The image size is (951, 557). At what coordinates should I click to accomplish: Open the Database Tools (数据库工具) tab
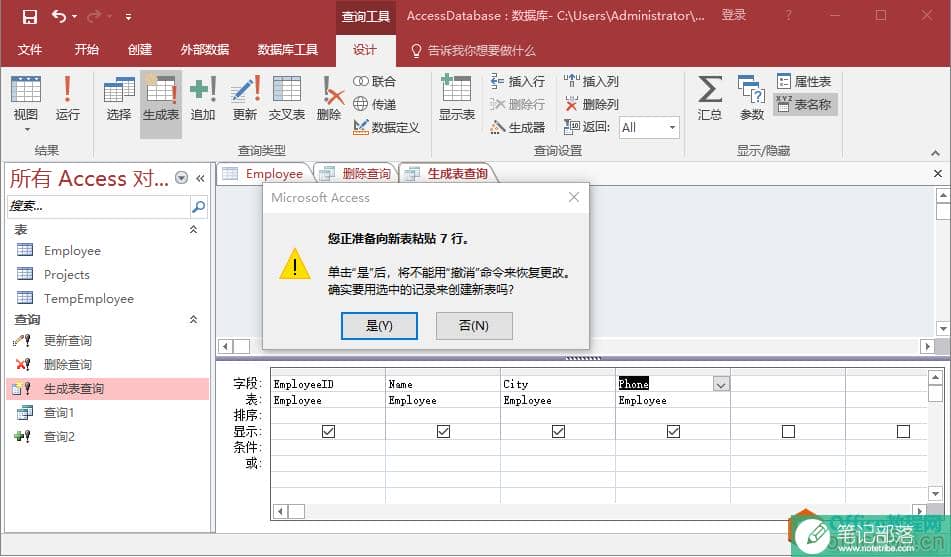tap(287, 50)
